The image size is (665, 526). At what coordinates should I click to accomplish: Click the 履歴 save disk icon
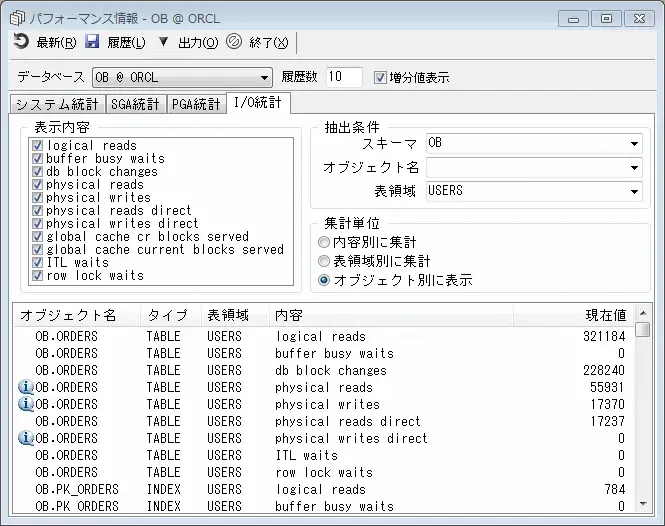point(92,41)
